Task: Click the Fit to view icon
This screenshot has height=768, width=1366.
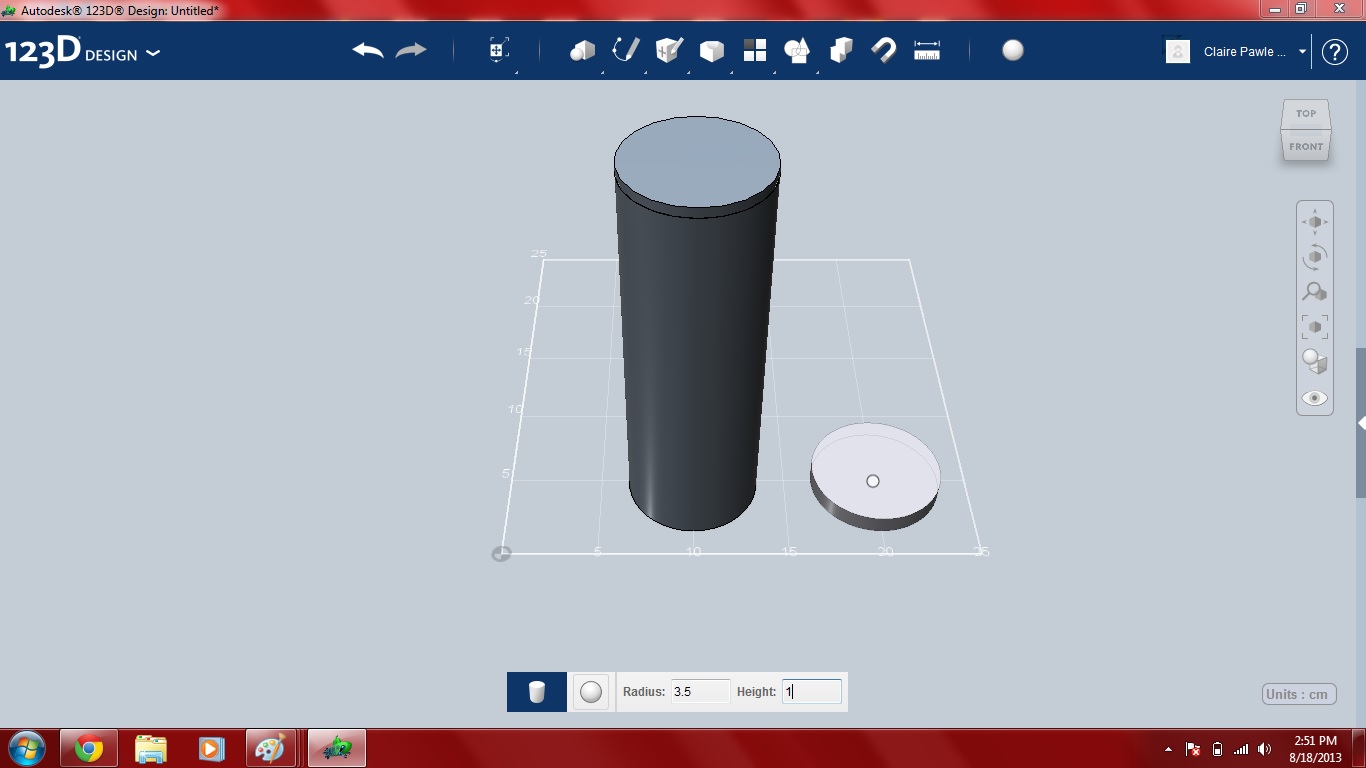Action: coord(1315,327)
